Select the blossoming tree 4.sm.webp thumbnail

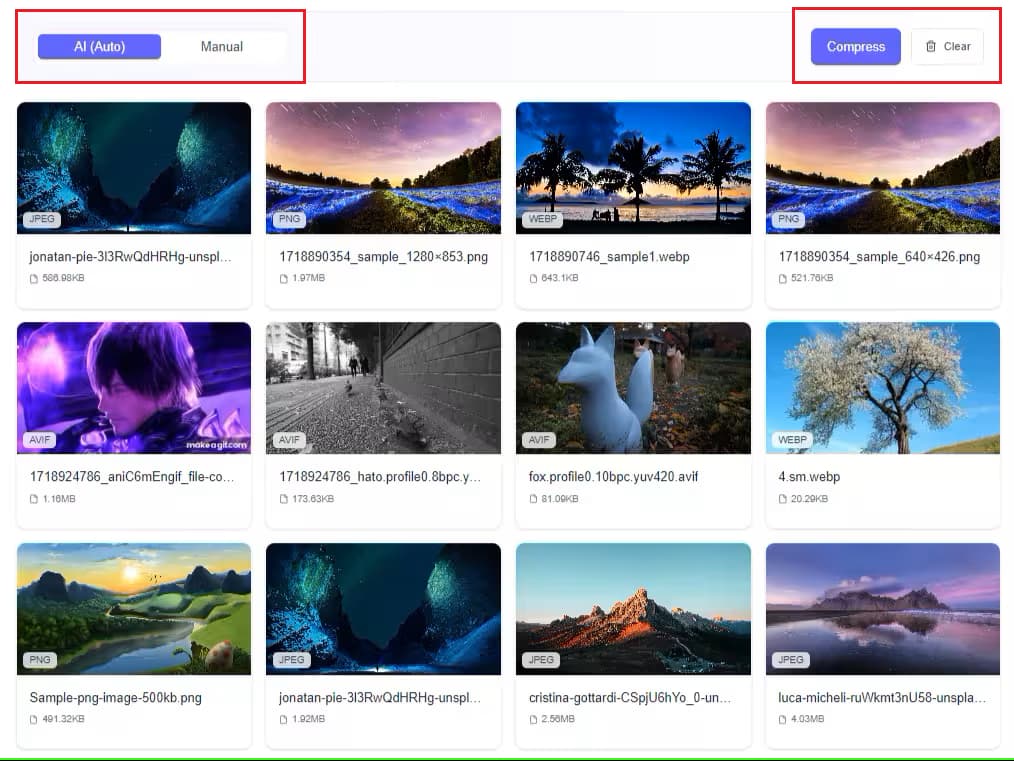click(883, 388)
